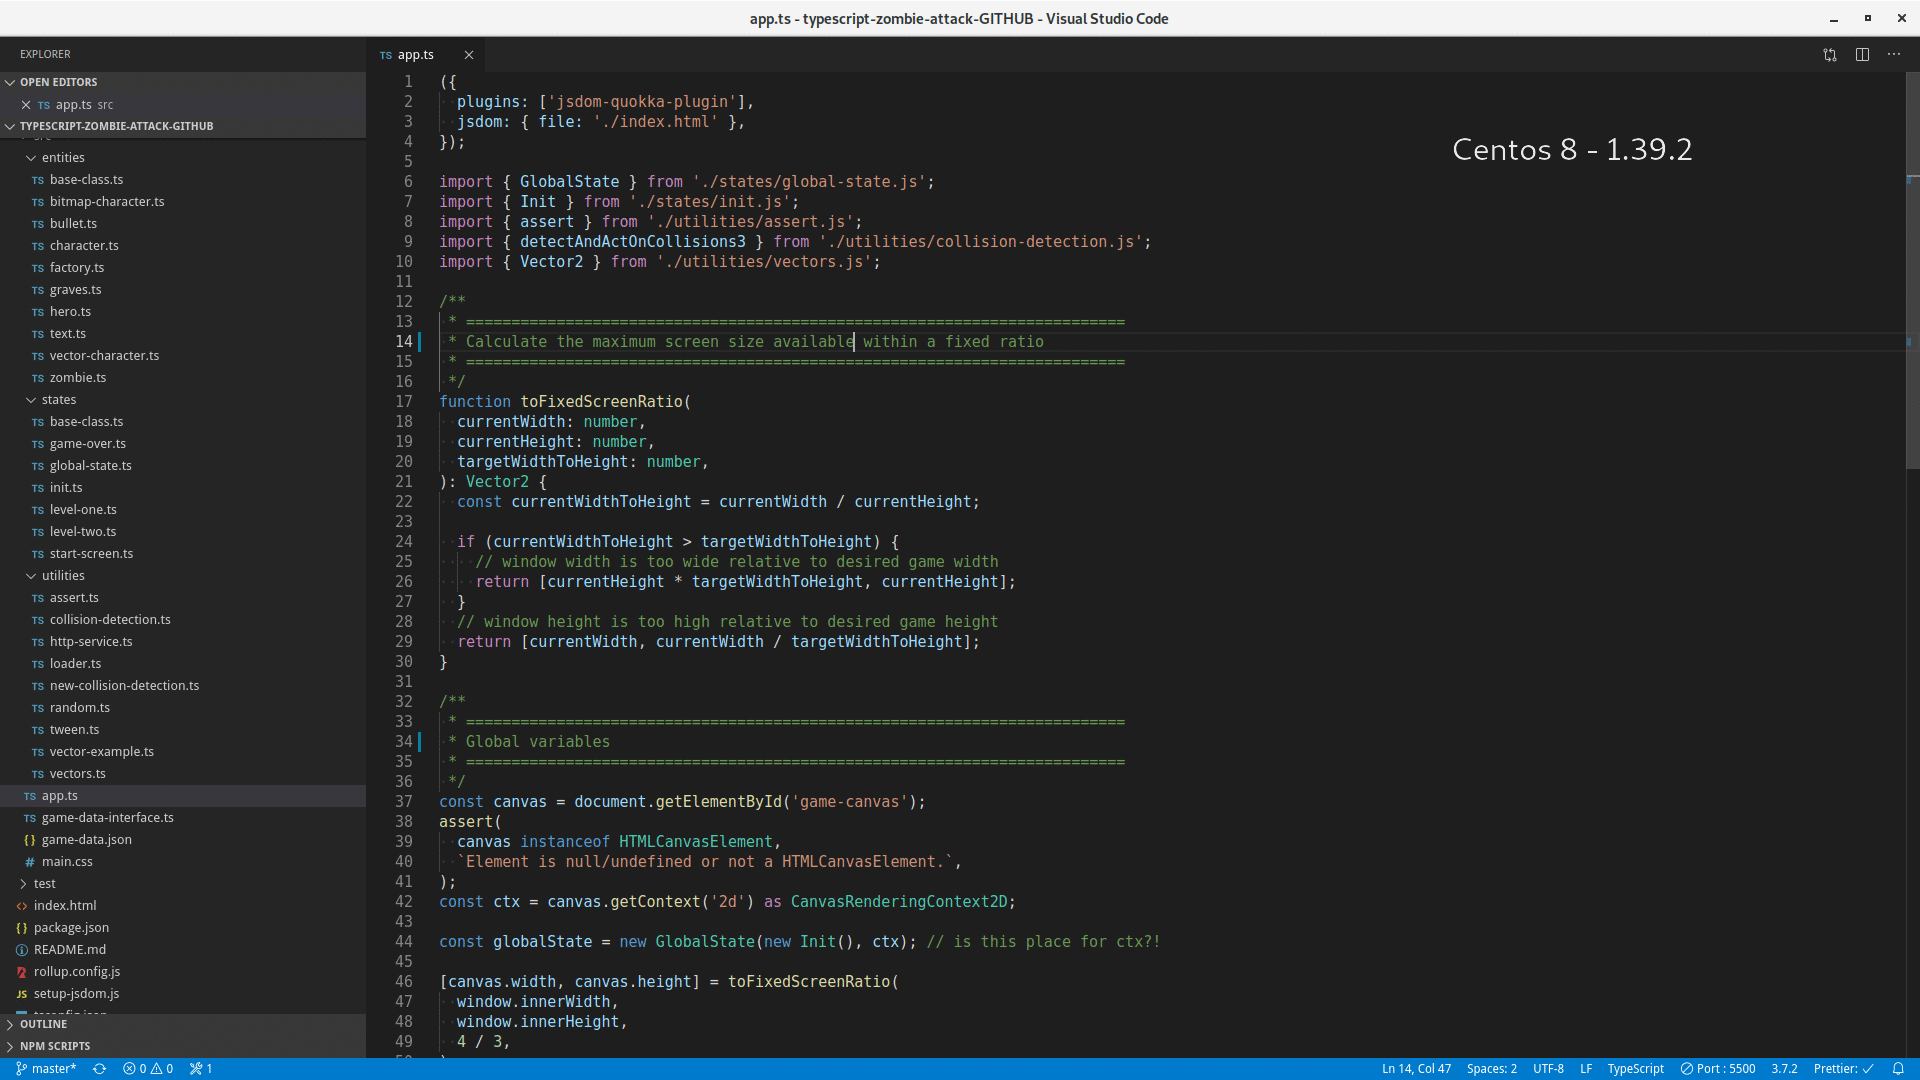Change language mode TypeScript
This screenshot has height=1080, width=1920.
coord(1635,1069)
